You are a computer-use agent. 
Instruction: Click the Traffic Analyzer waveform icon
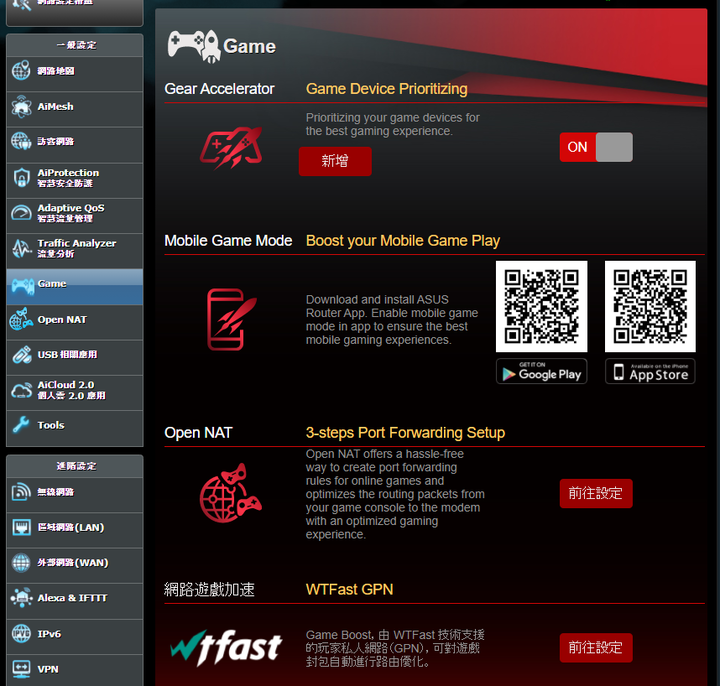click(21, 248)
